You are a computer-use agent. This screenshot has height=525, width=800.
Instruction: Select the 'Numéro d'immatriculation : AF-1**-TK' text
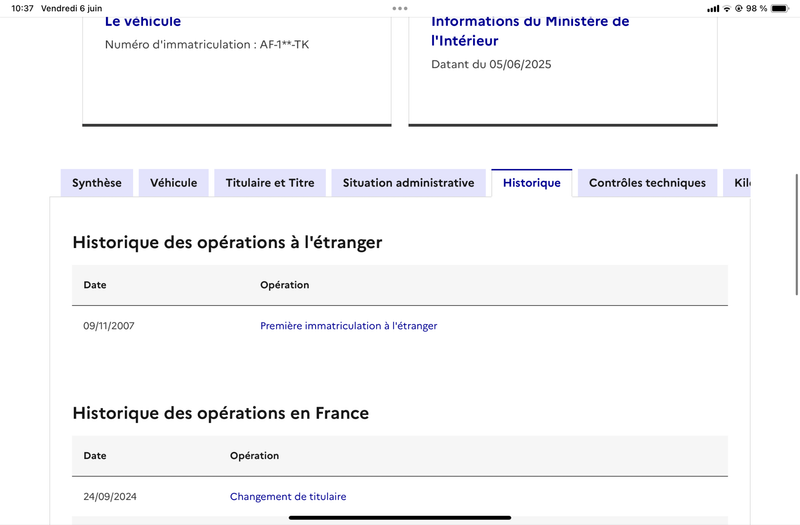click(207, 44)
